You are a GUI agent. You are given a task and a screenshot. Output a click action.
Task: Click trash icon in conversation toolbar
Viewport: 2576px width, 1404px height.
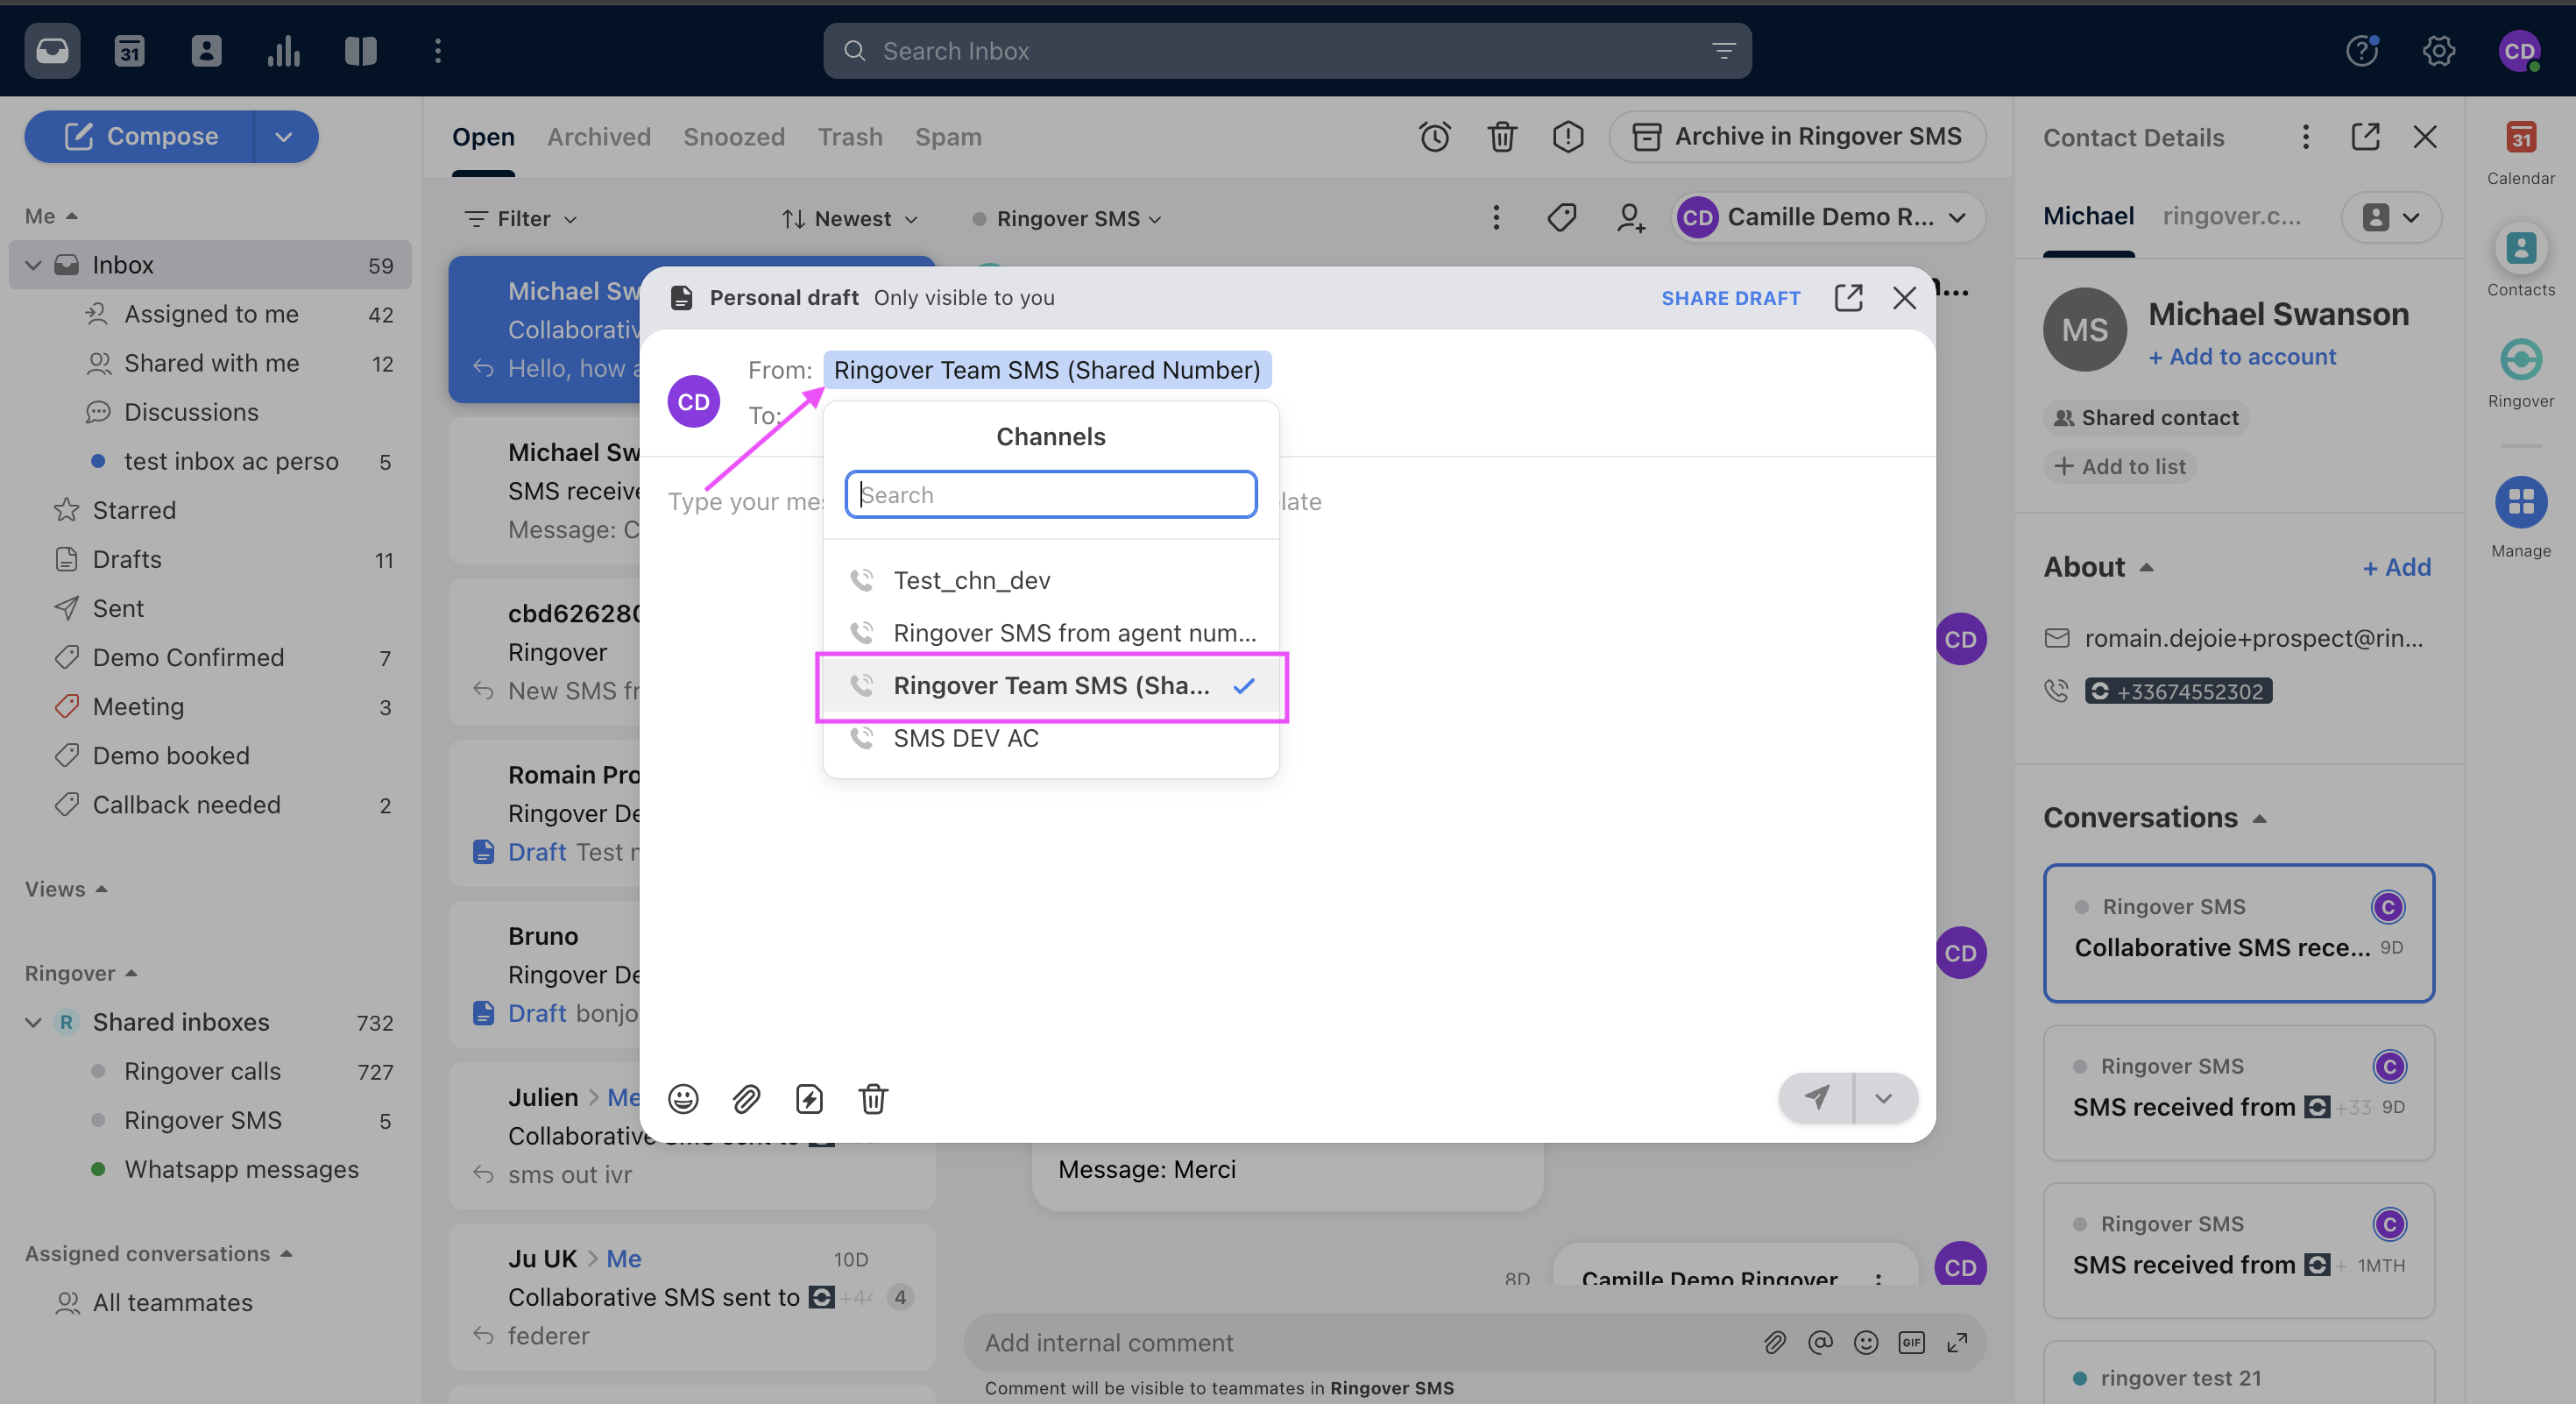1502,136
